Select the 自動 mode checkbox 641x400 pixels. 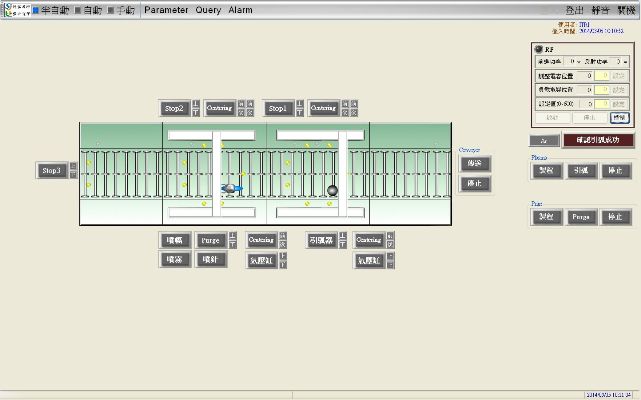(79, 10)
